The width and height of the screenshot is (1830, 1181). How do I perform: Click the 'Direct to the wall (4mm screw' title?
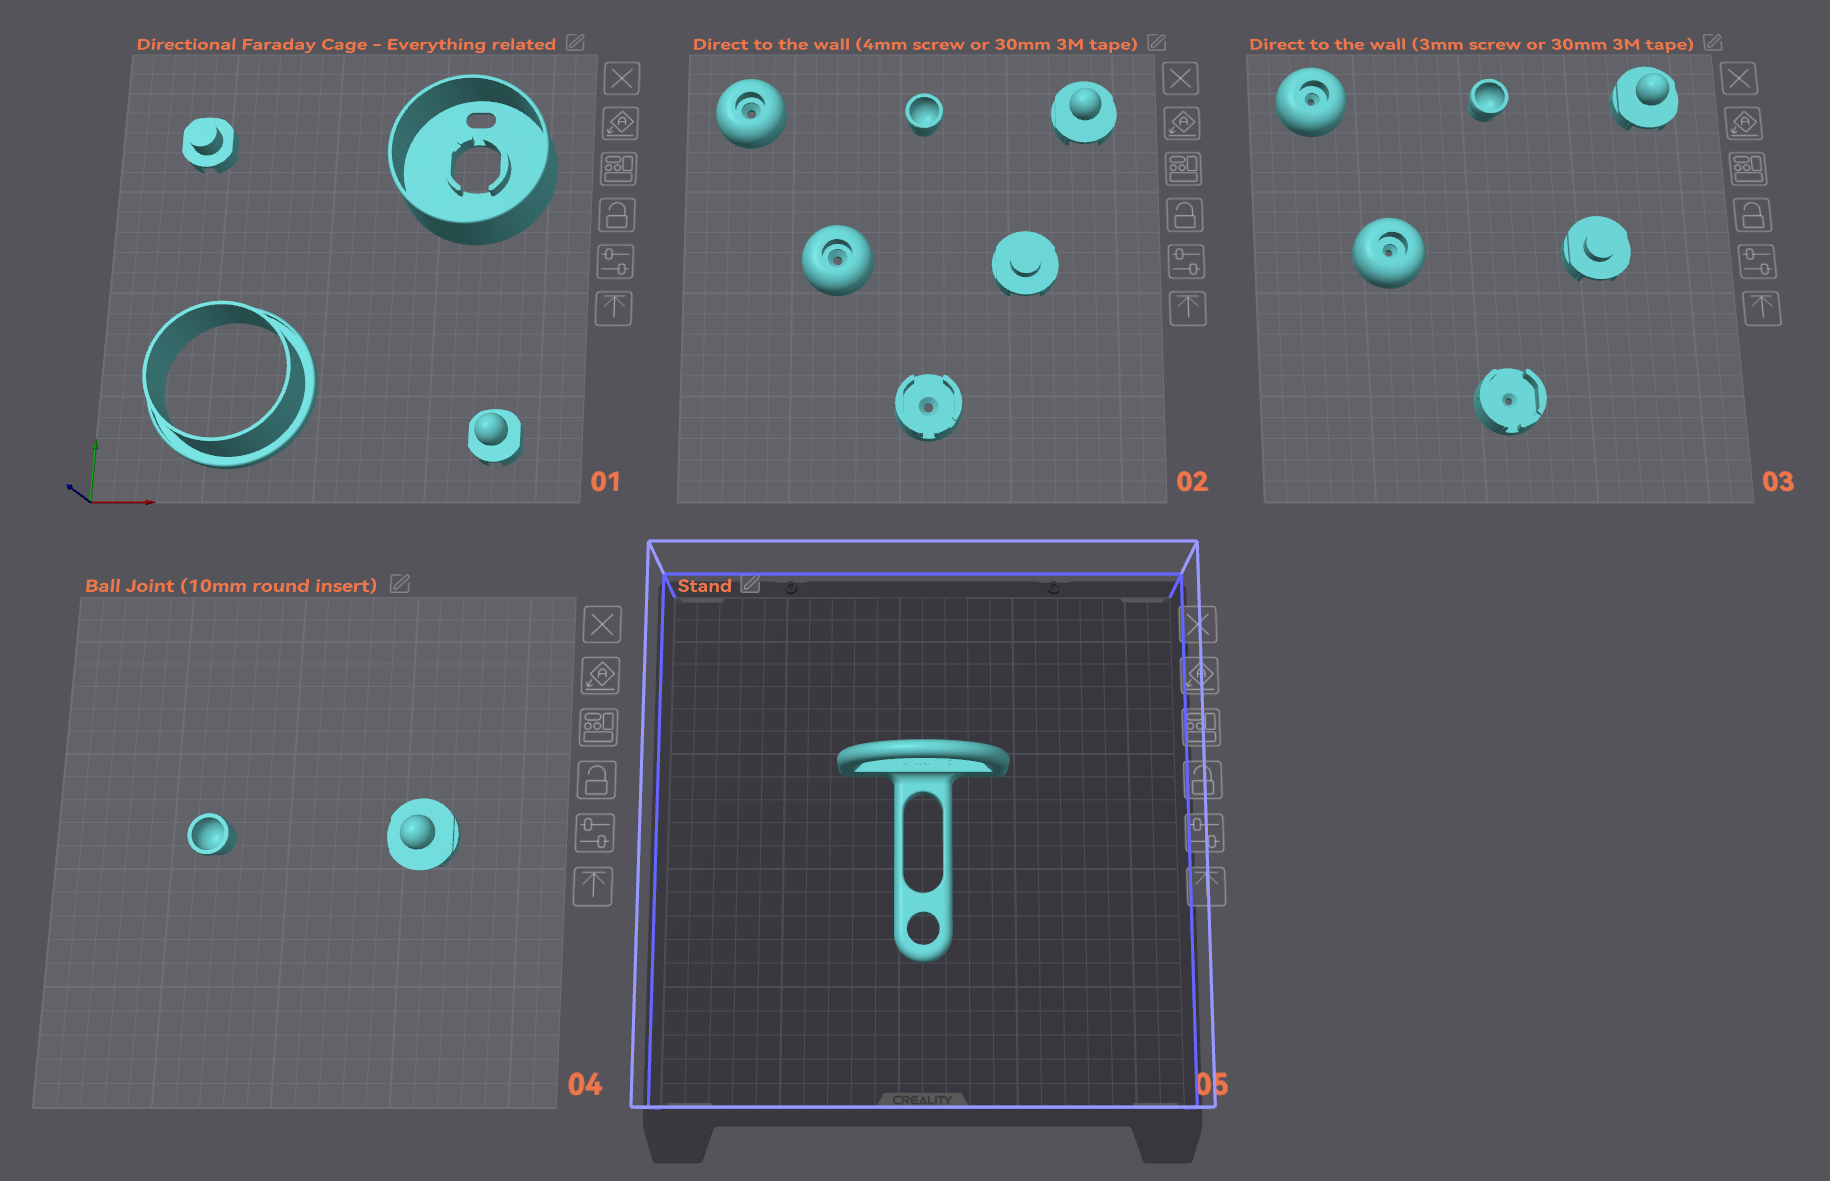point(915,44)
